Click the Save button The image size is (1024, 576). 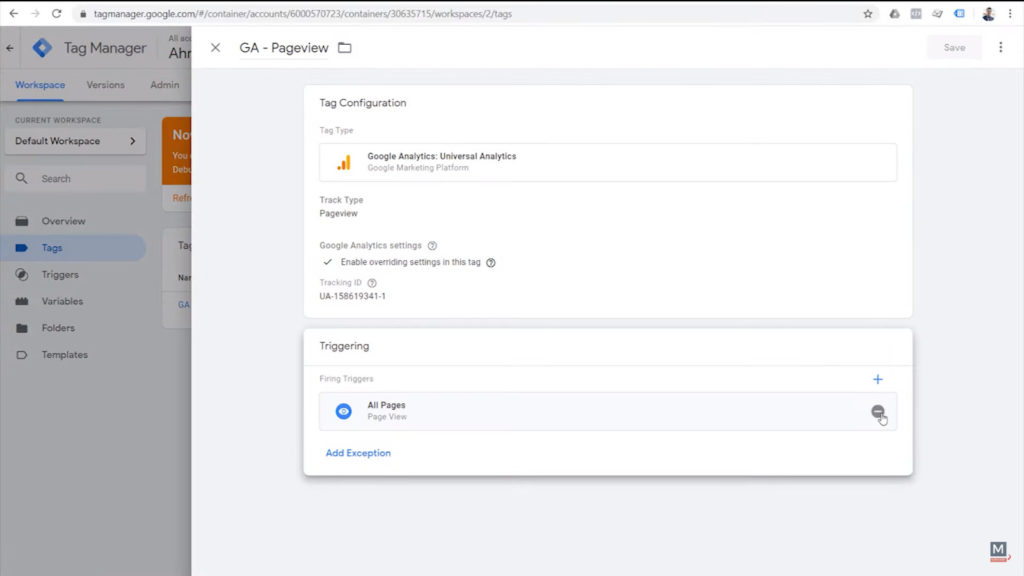[954, 47]
